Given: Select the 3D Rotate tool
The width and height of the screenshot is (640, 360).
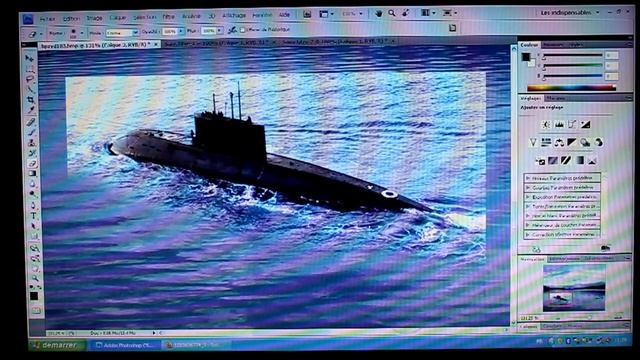Looking at the screenshot, I should click(35, 248).
